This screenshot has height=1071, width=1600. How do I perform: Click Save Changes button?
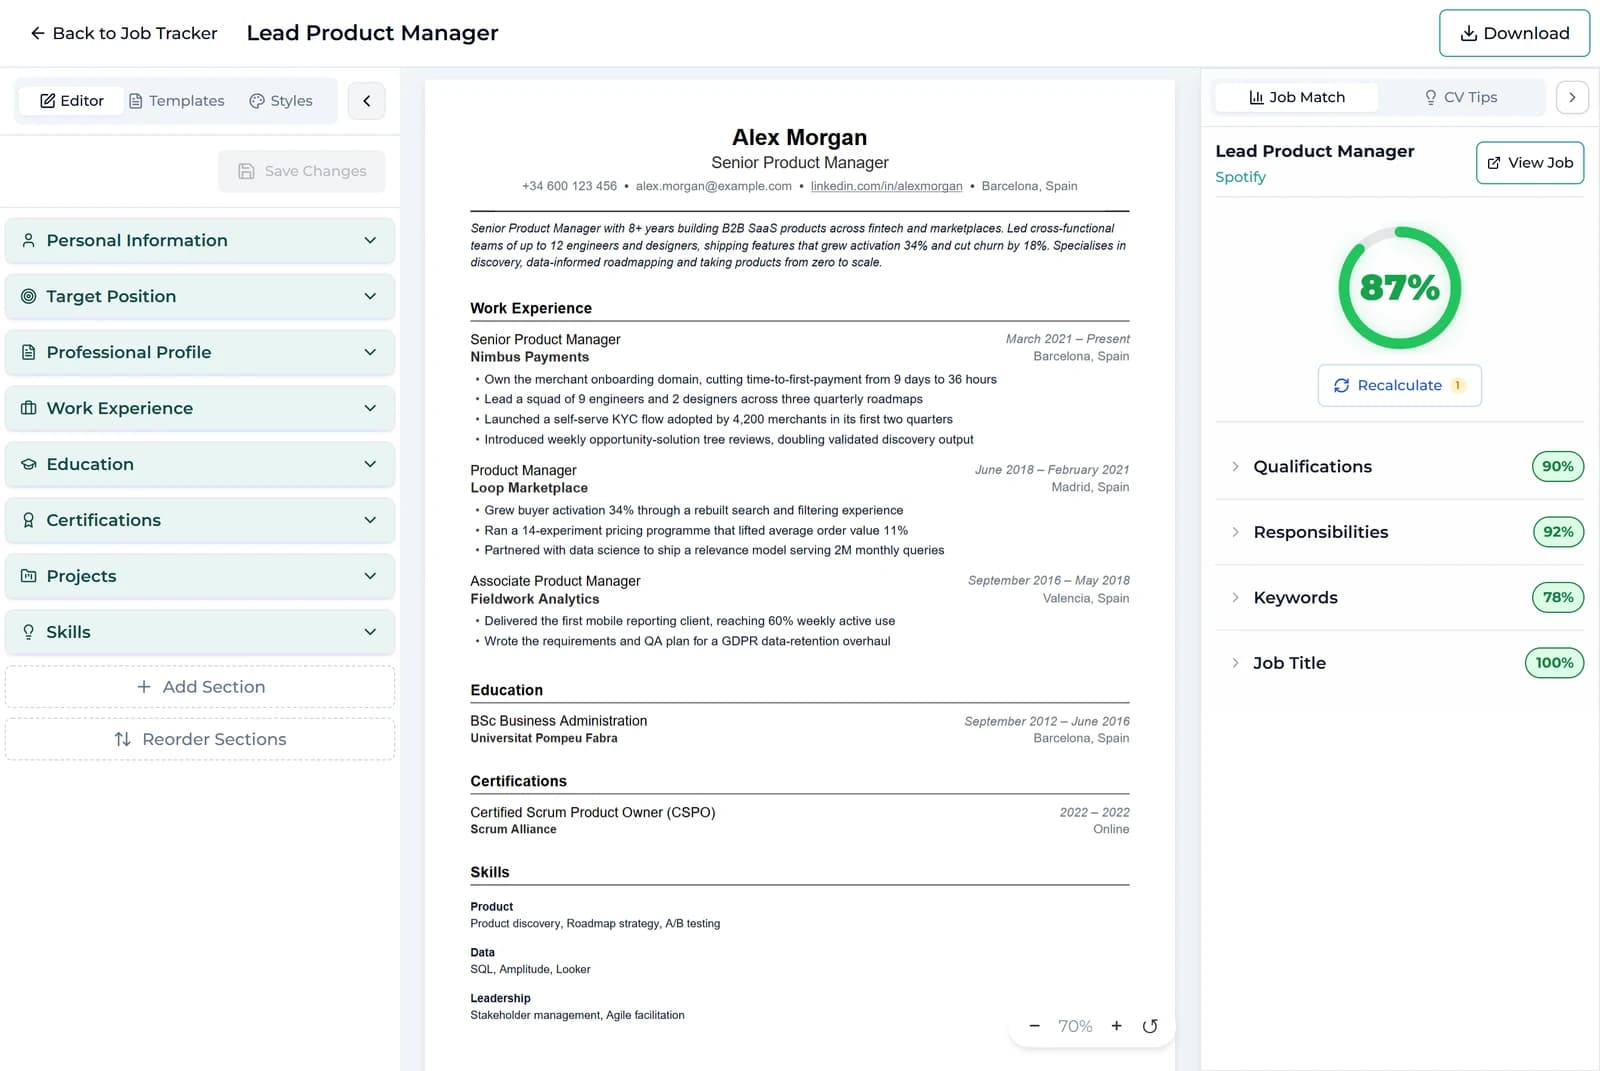pos(302,171)
